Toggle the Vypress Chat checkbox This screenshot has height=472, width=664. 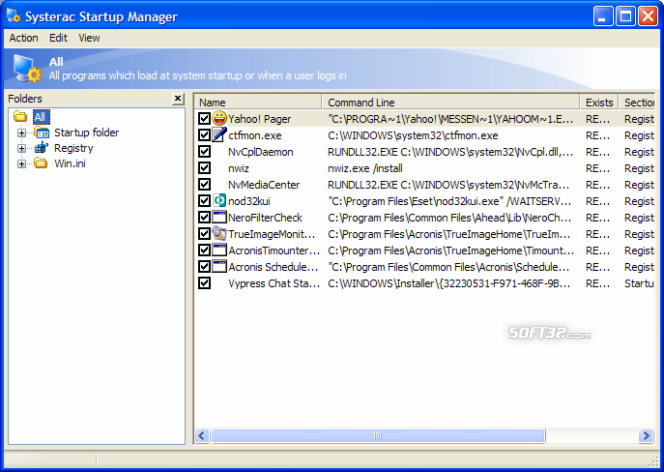coord(204,283)
